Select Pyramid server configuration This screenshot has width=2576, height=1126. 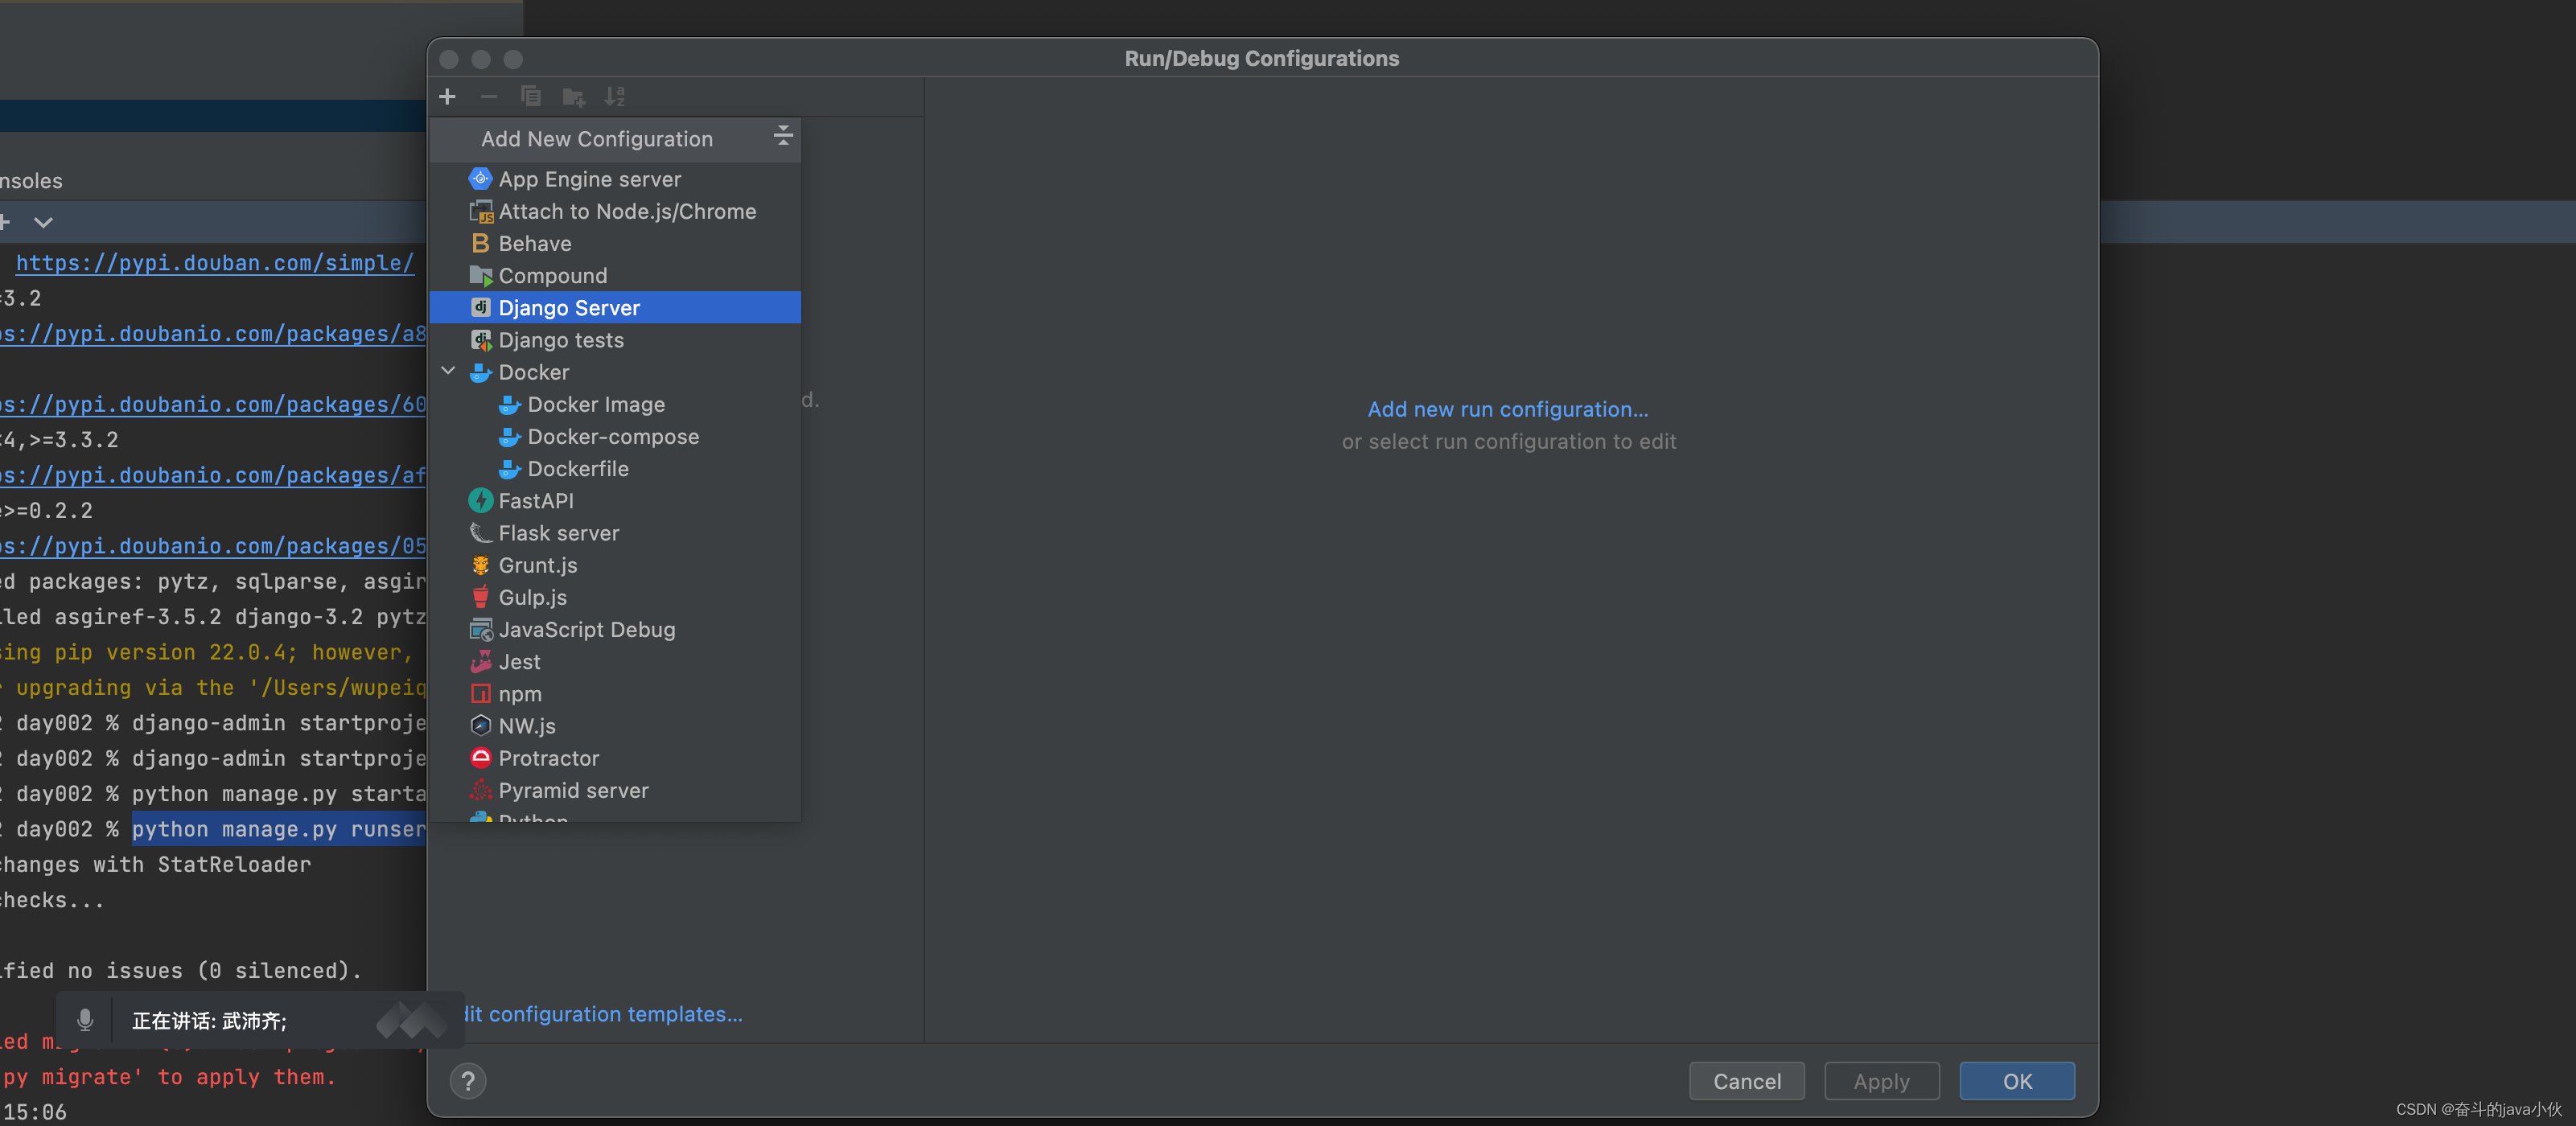click(x=615, y=790)
